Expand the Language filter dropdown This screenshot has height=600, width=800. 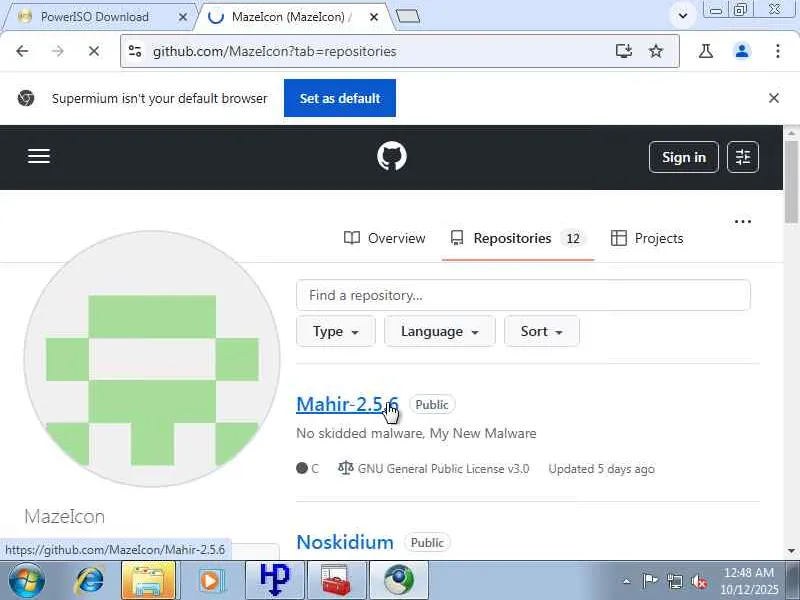point(440,332)
